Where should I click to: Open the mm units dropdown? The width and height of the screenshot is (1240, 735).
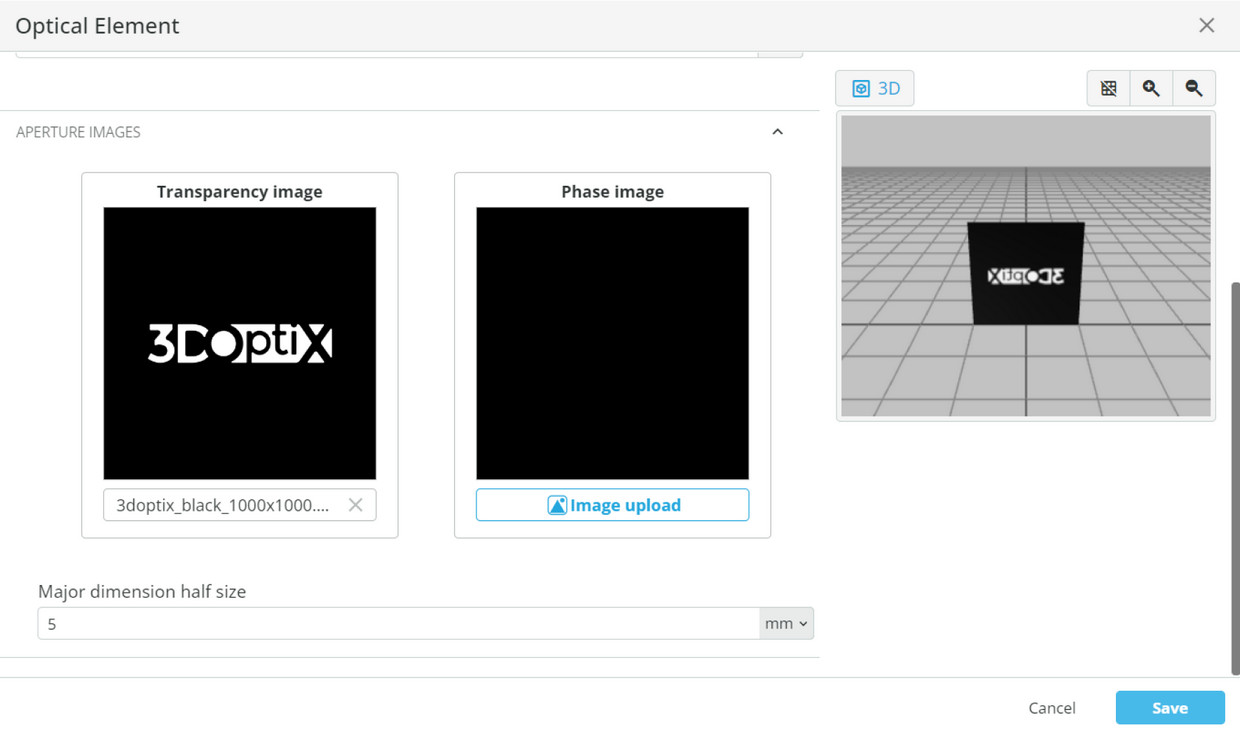tap(786, 623)
